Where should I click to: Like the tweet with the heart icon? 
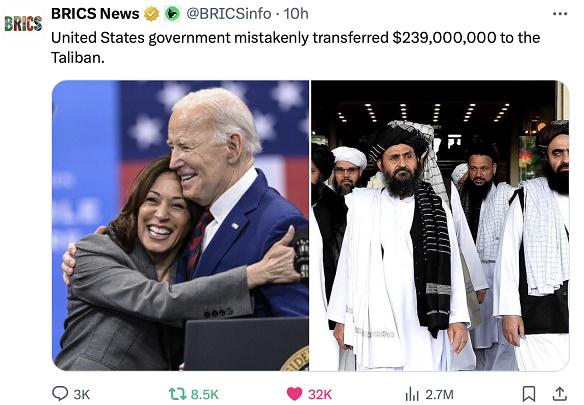[294, 394]
